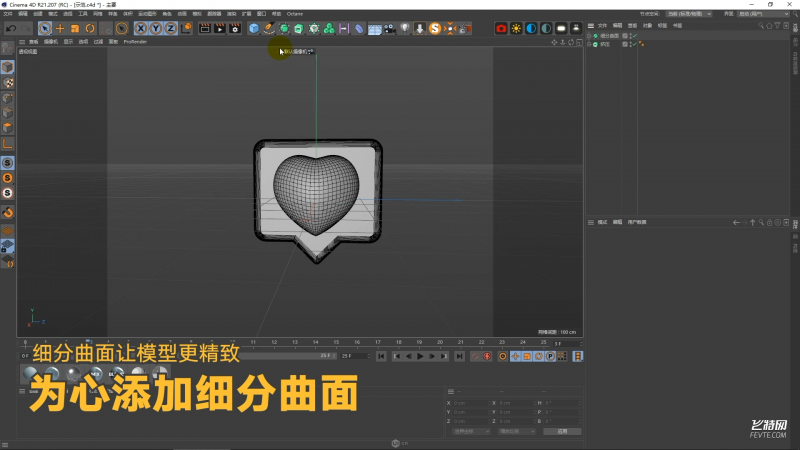Switch to Texture mode left toolbar icon
This screenshot has height=450, width=800.
(x=8, y=83)
